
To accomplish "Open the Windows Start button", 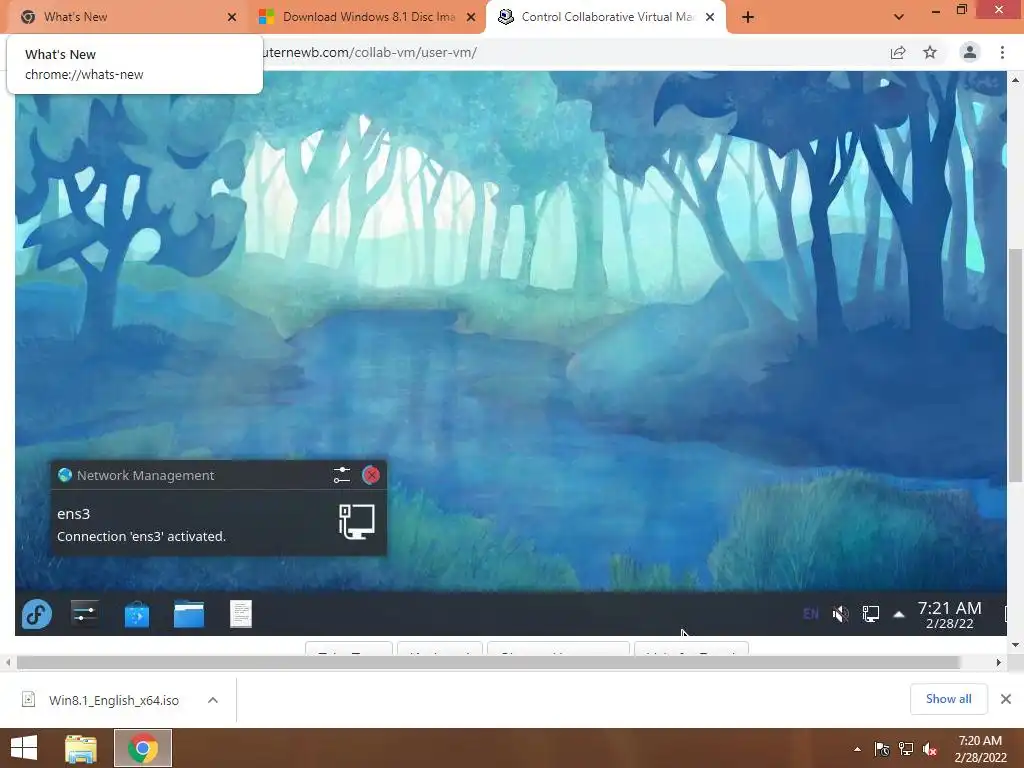I will point(24,748).
